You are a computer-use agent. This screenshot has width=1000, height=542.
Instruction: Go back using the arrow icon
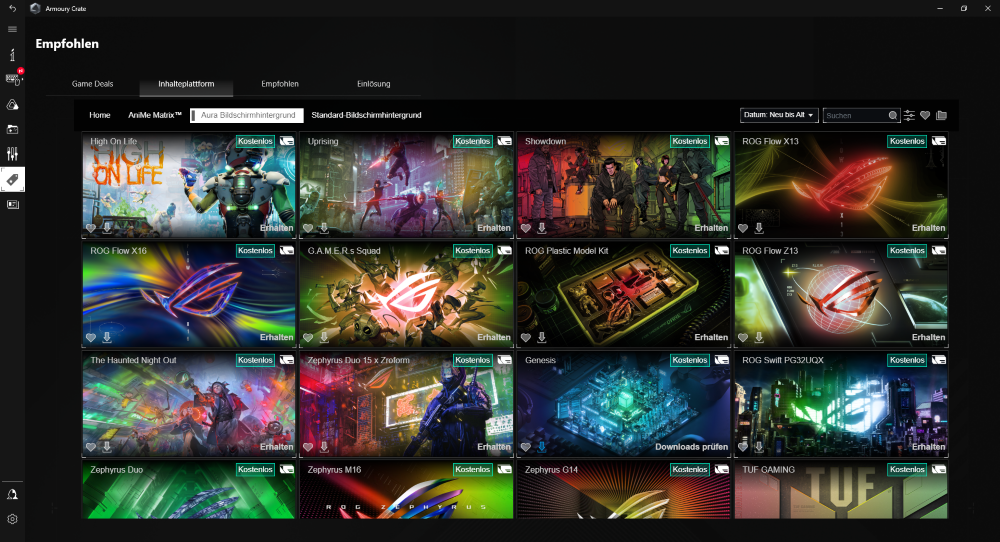point(12,8)
